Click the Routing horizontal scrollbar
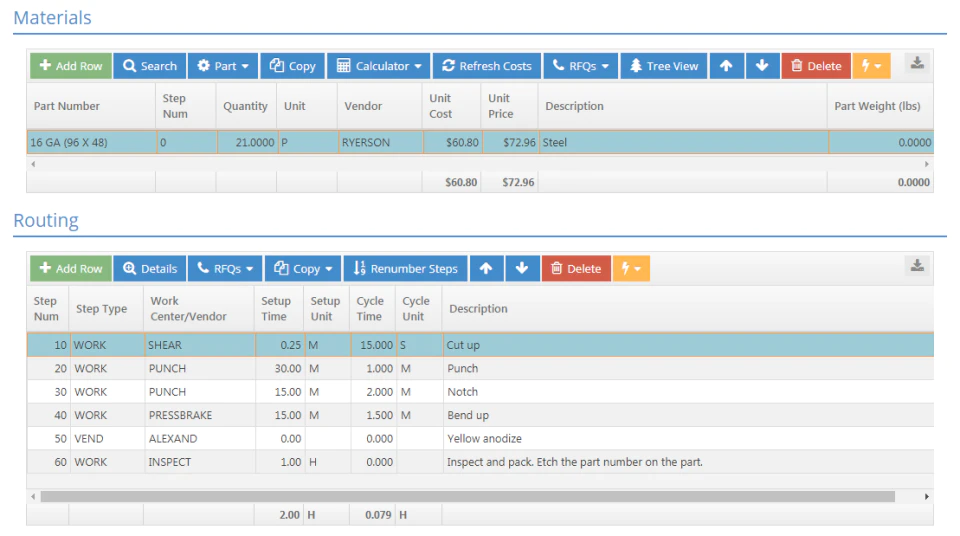 (x=468, y=496)
